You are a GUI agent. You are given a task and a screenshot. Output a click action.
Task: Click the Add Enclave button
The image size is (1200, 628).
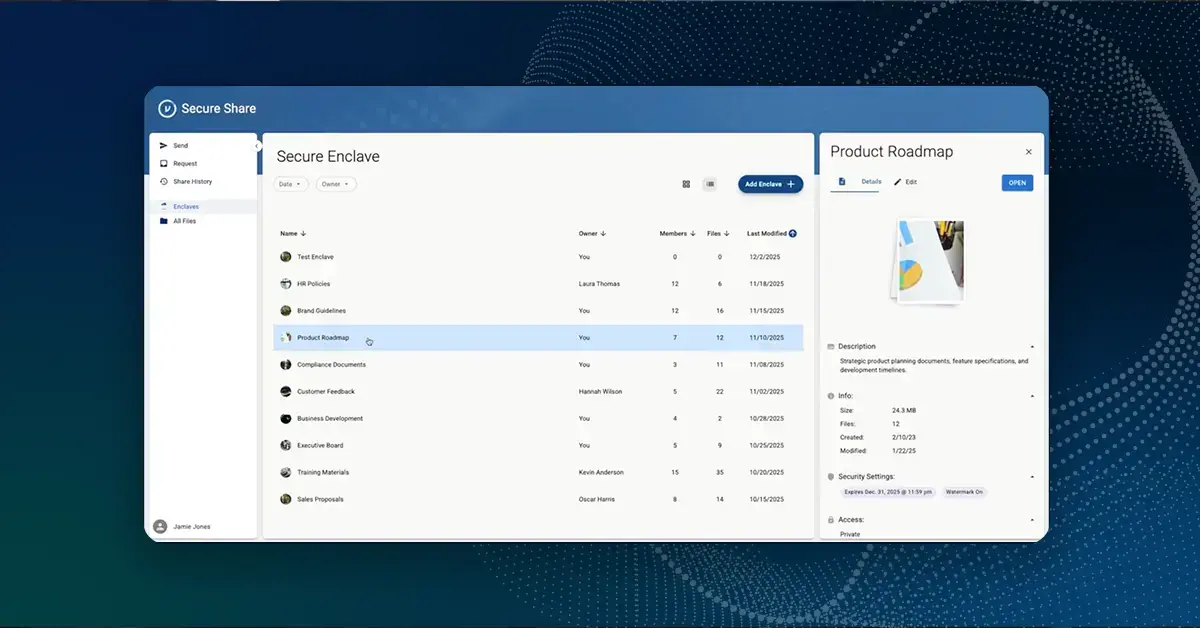click(770, 184)
